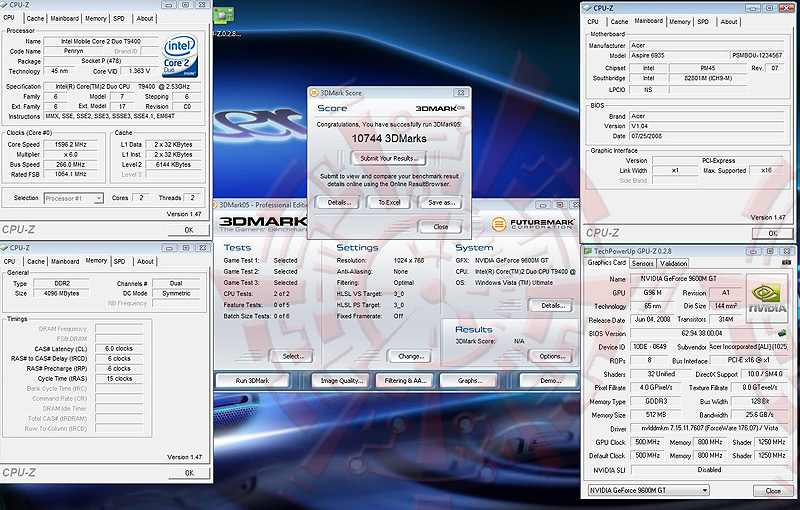Click the To Excel button
This screenshot has width=800, height=510.
click(x=389, y=202)
